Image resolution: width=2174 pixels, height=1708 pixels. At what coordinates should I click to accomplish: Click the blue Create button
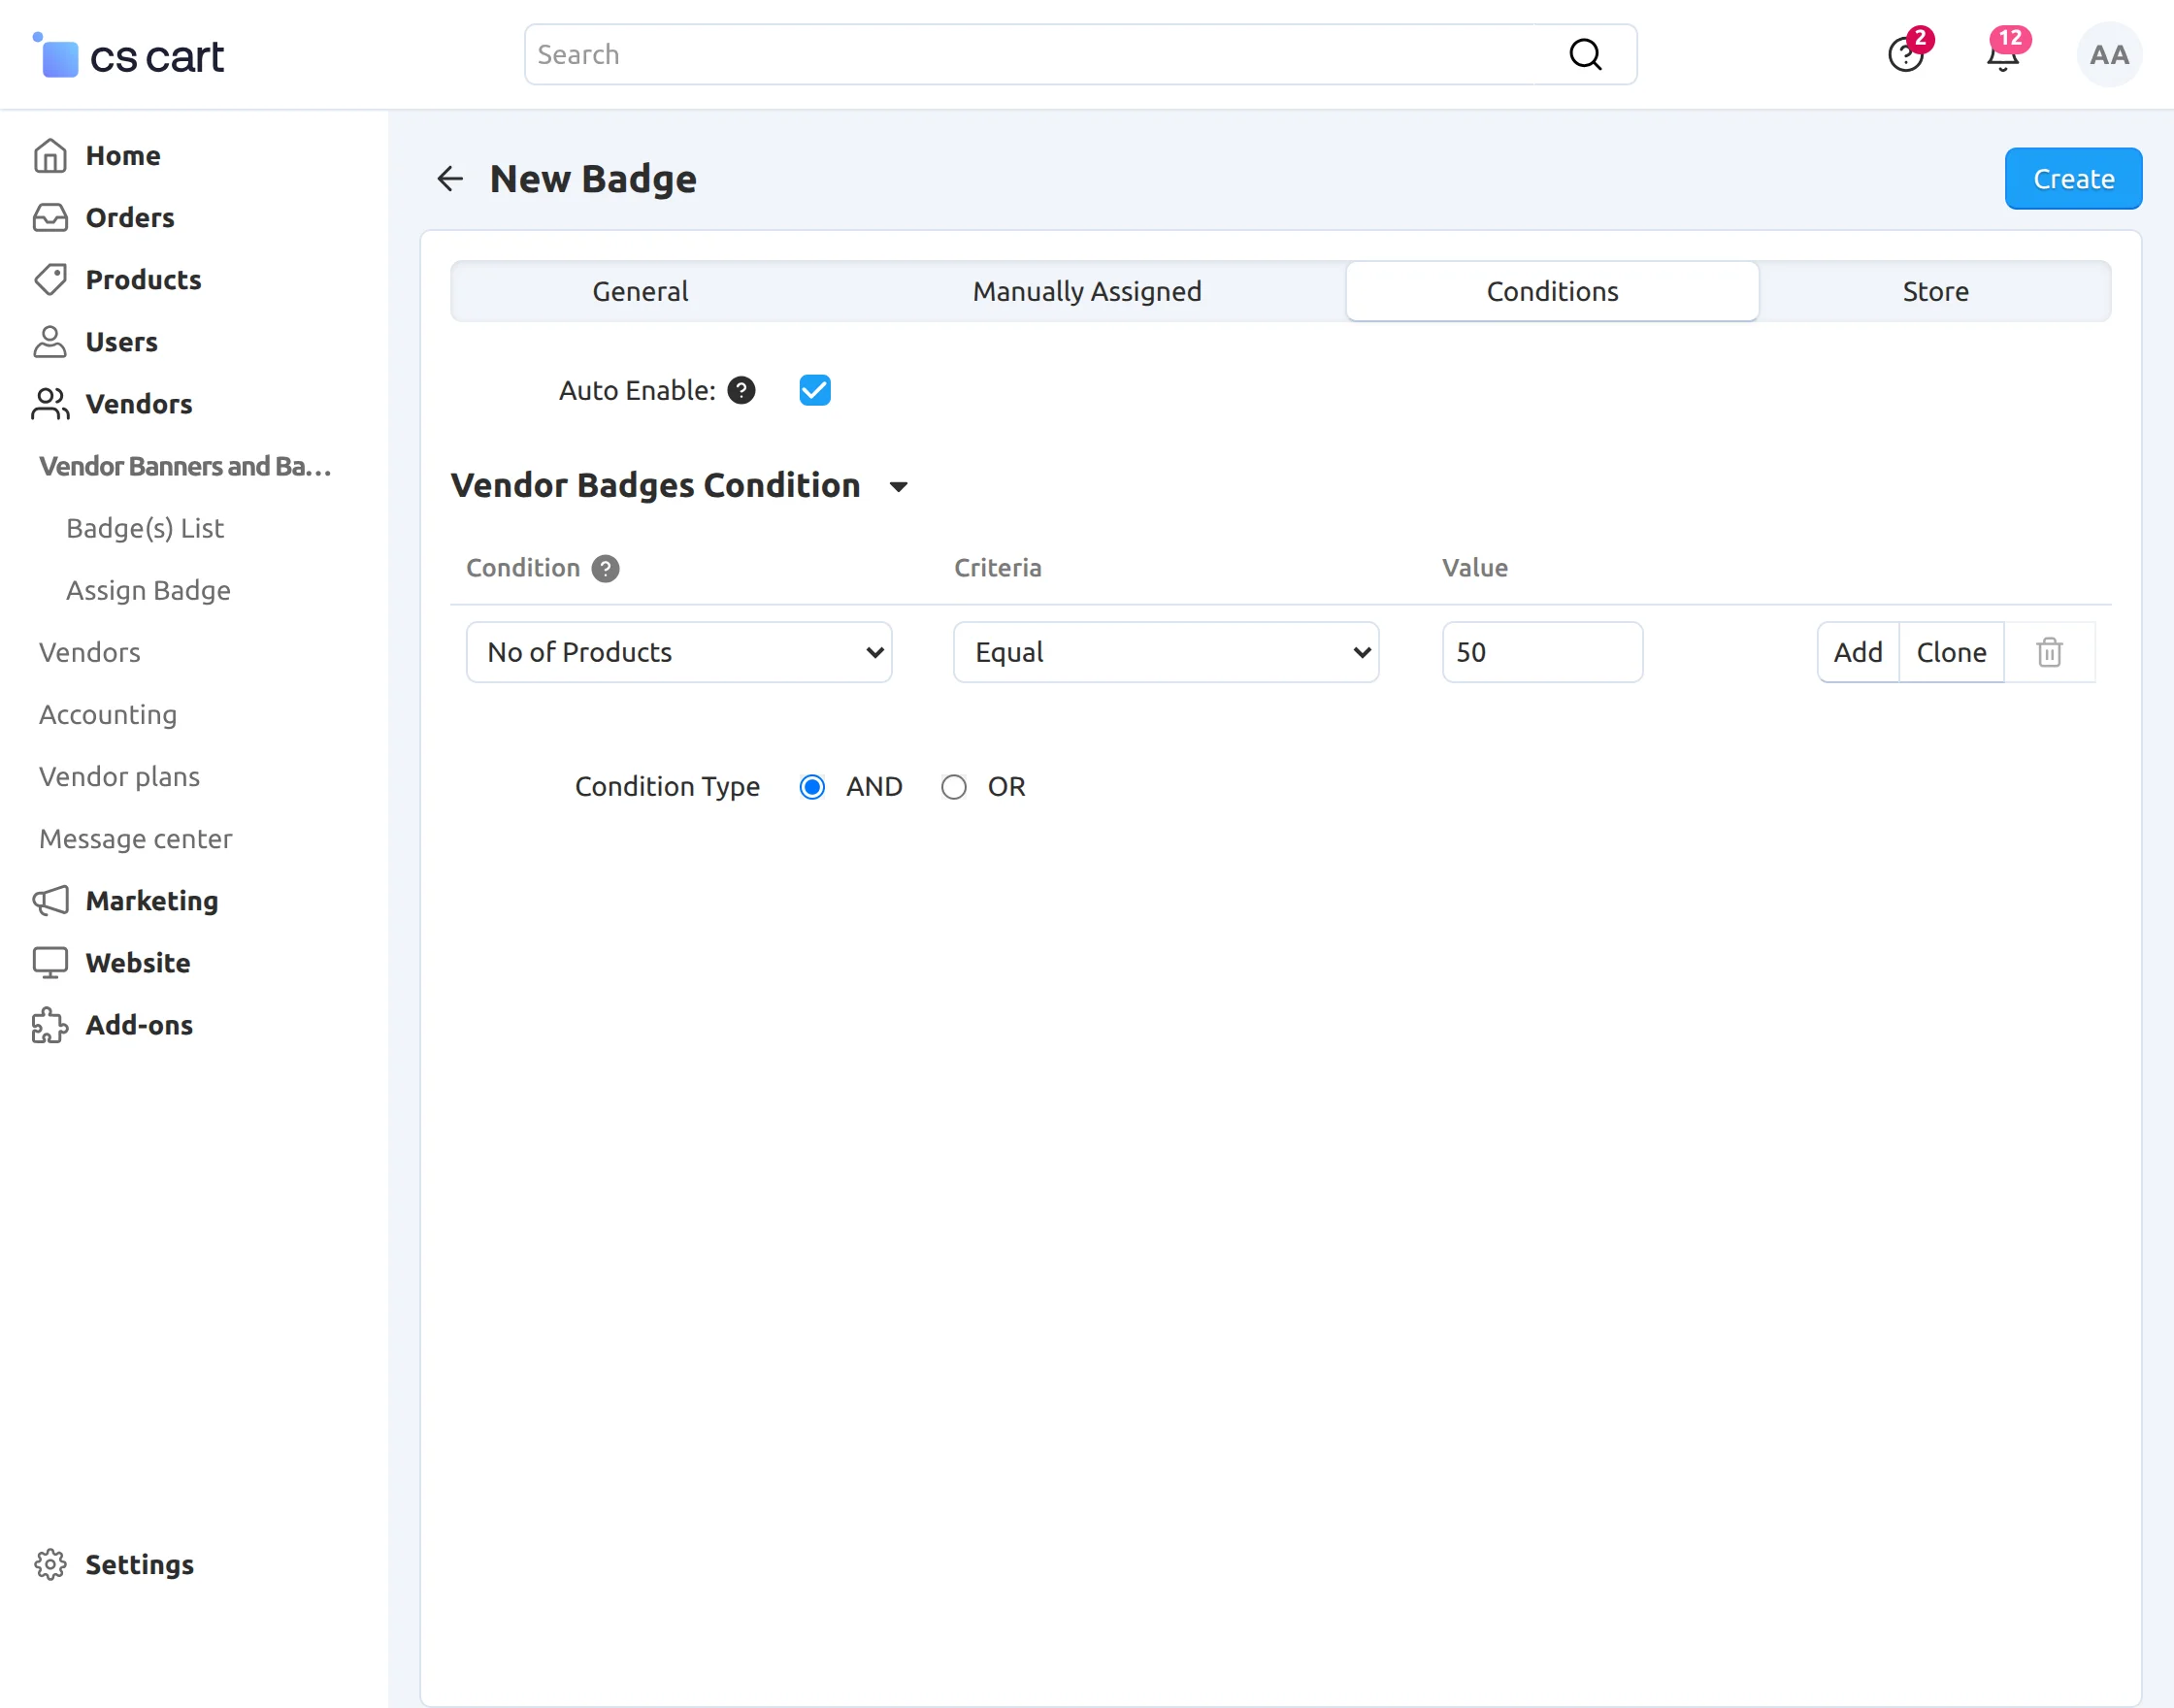pyautogui.click(x=2072, y=179)
